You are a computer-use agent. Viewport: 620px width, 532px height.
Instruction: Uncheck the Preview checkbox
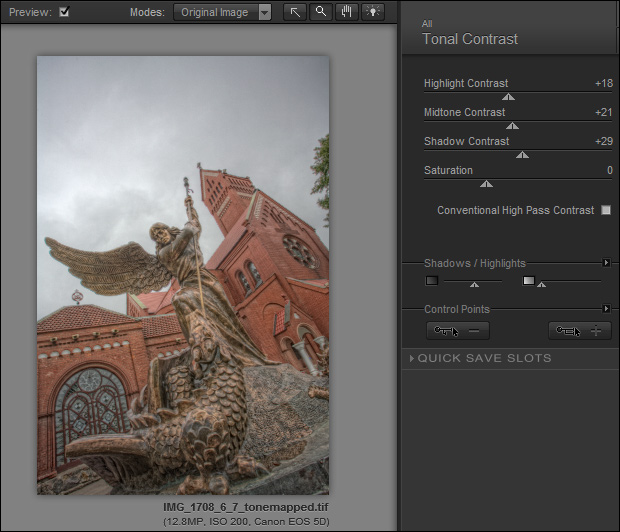click(x=65, y=12)
